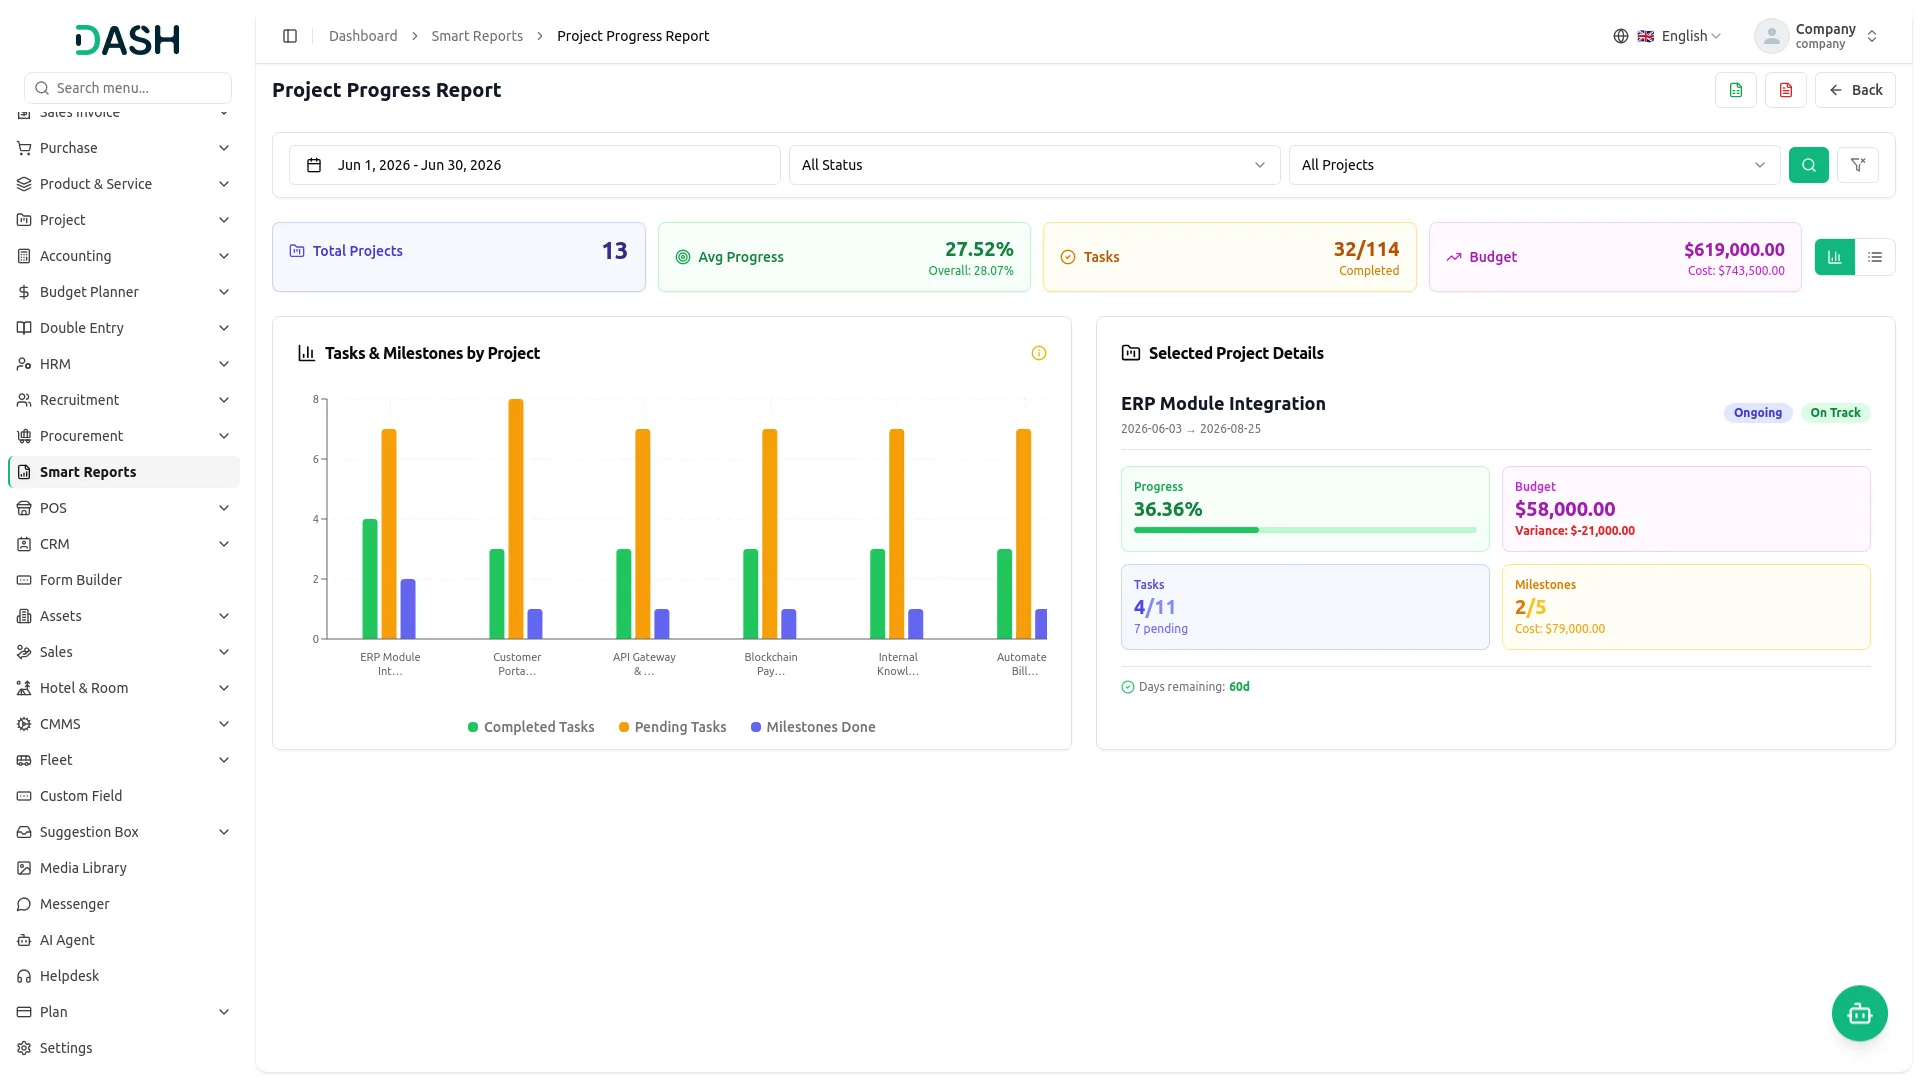Click the On Track badge
This screenshot has height=1080, width=1920.
click(x=1835, y=413)
